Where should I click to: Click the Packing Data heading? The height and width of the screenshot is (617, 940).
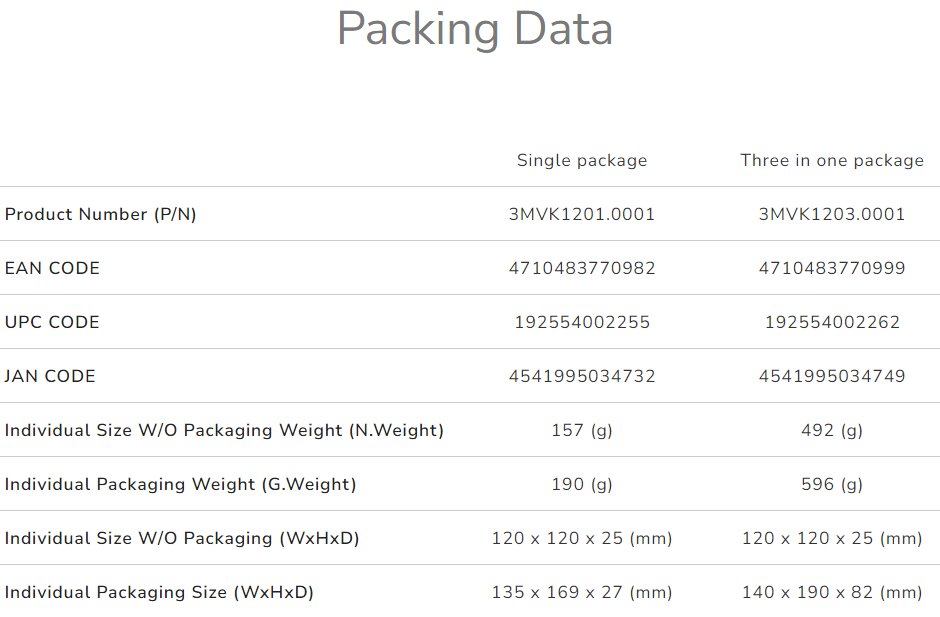click(x=475, y=29)
